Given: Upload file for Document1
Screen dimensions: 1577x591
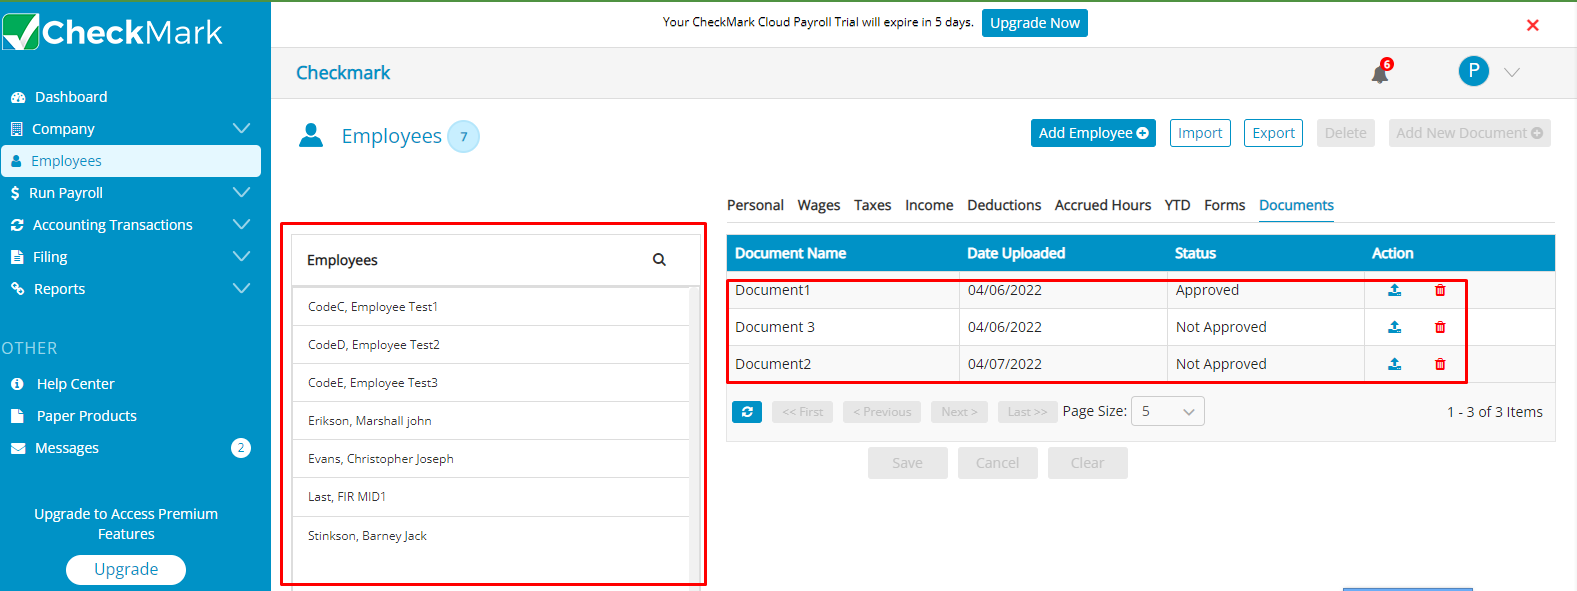Looking at the screenshot, I should click(1394, 290).
